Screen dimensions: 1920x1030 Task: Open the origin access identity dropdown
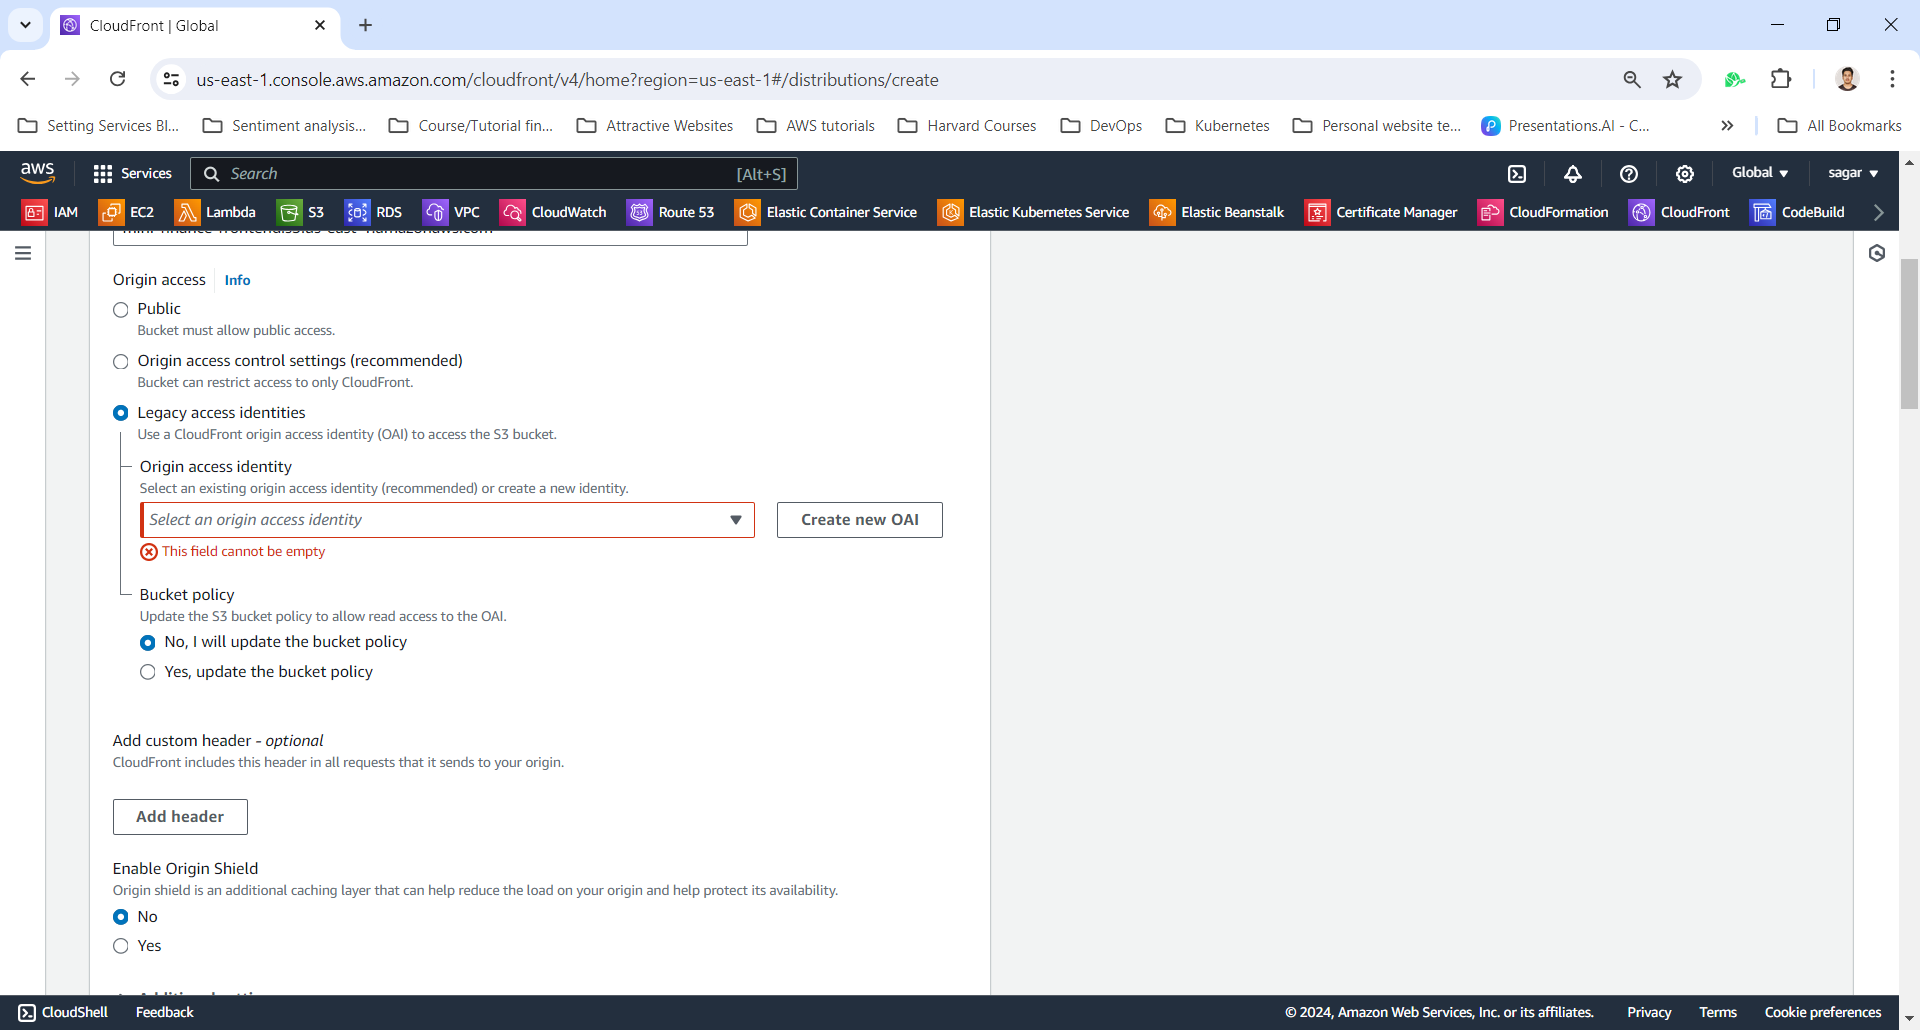tap(447, 520)
